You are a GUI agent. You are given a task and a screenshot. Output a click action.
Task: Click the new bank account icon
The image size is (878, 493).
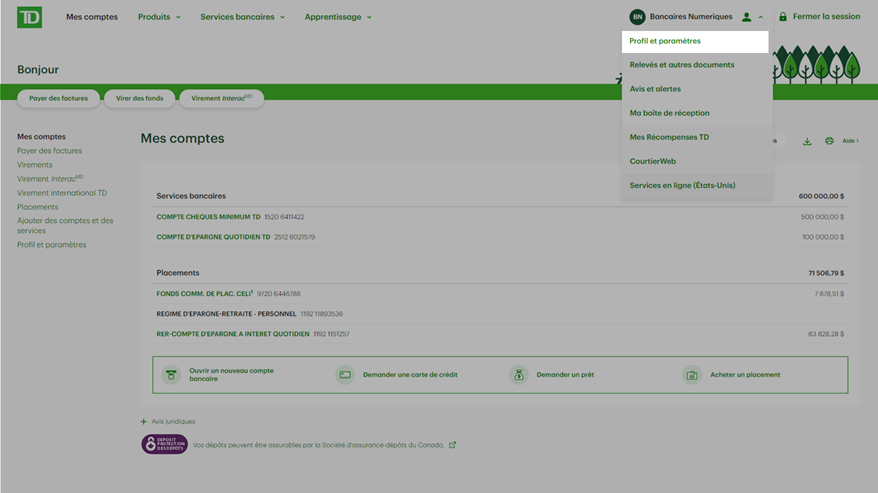tap(171, 375)
